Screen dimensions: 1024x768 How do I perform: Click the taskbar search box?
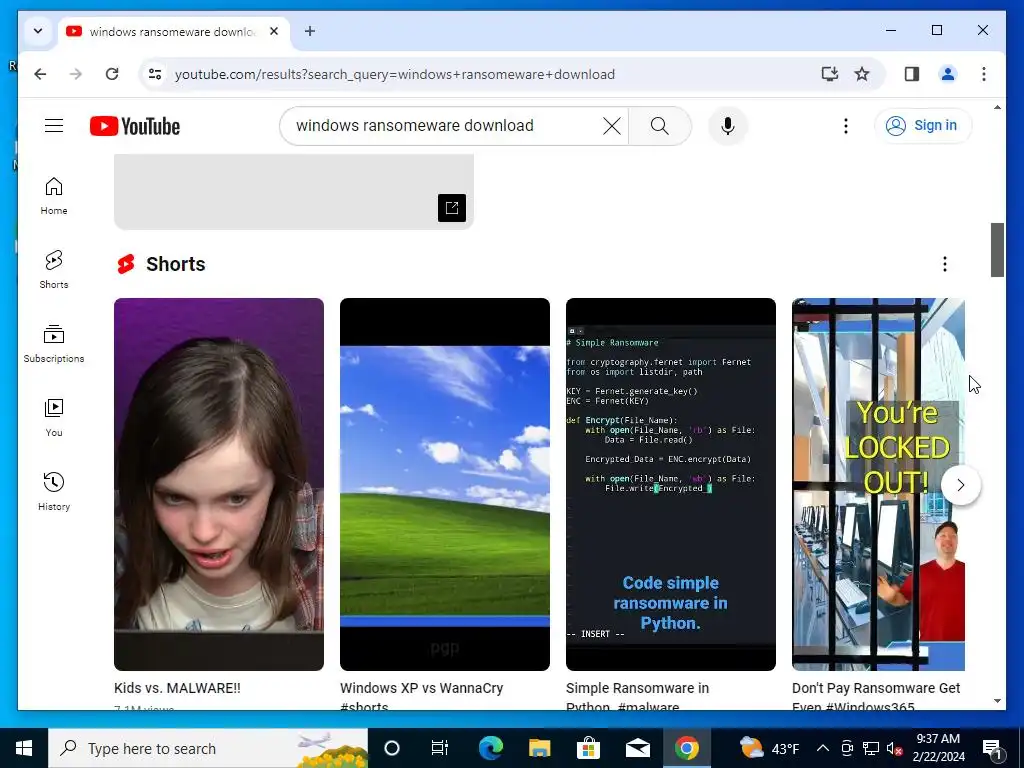(208, 748)
